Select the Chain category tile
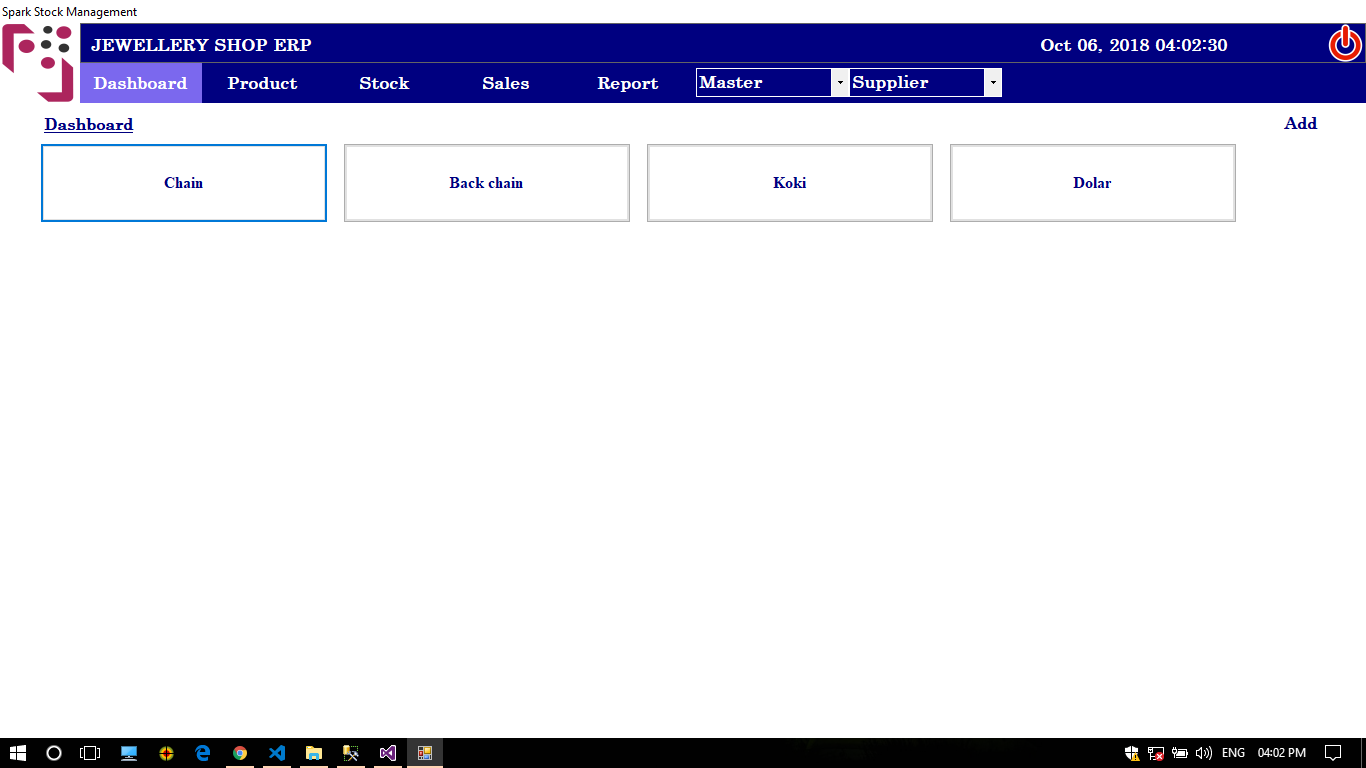Image resolution: width=1366 pixels, height=768 pixels. tap(184, 183)
